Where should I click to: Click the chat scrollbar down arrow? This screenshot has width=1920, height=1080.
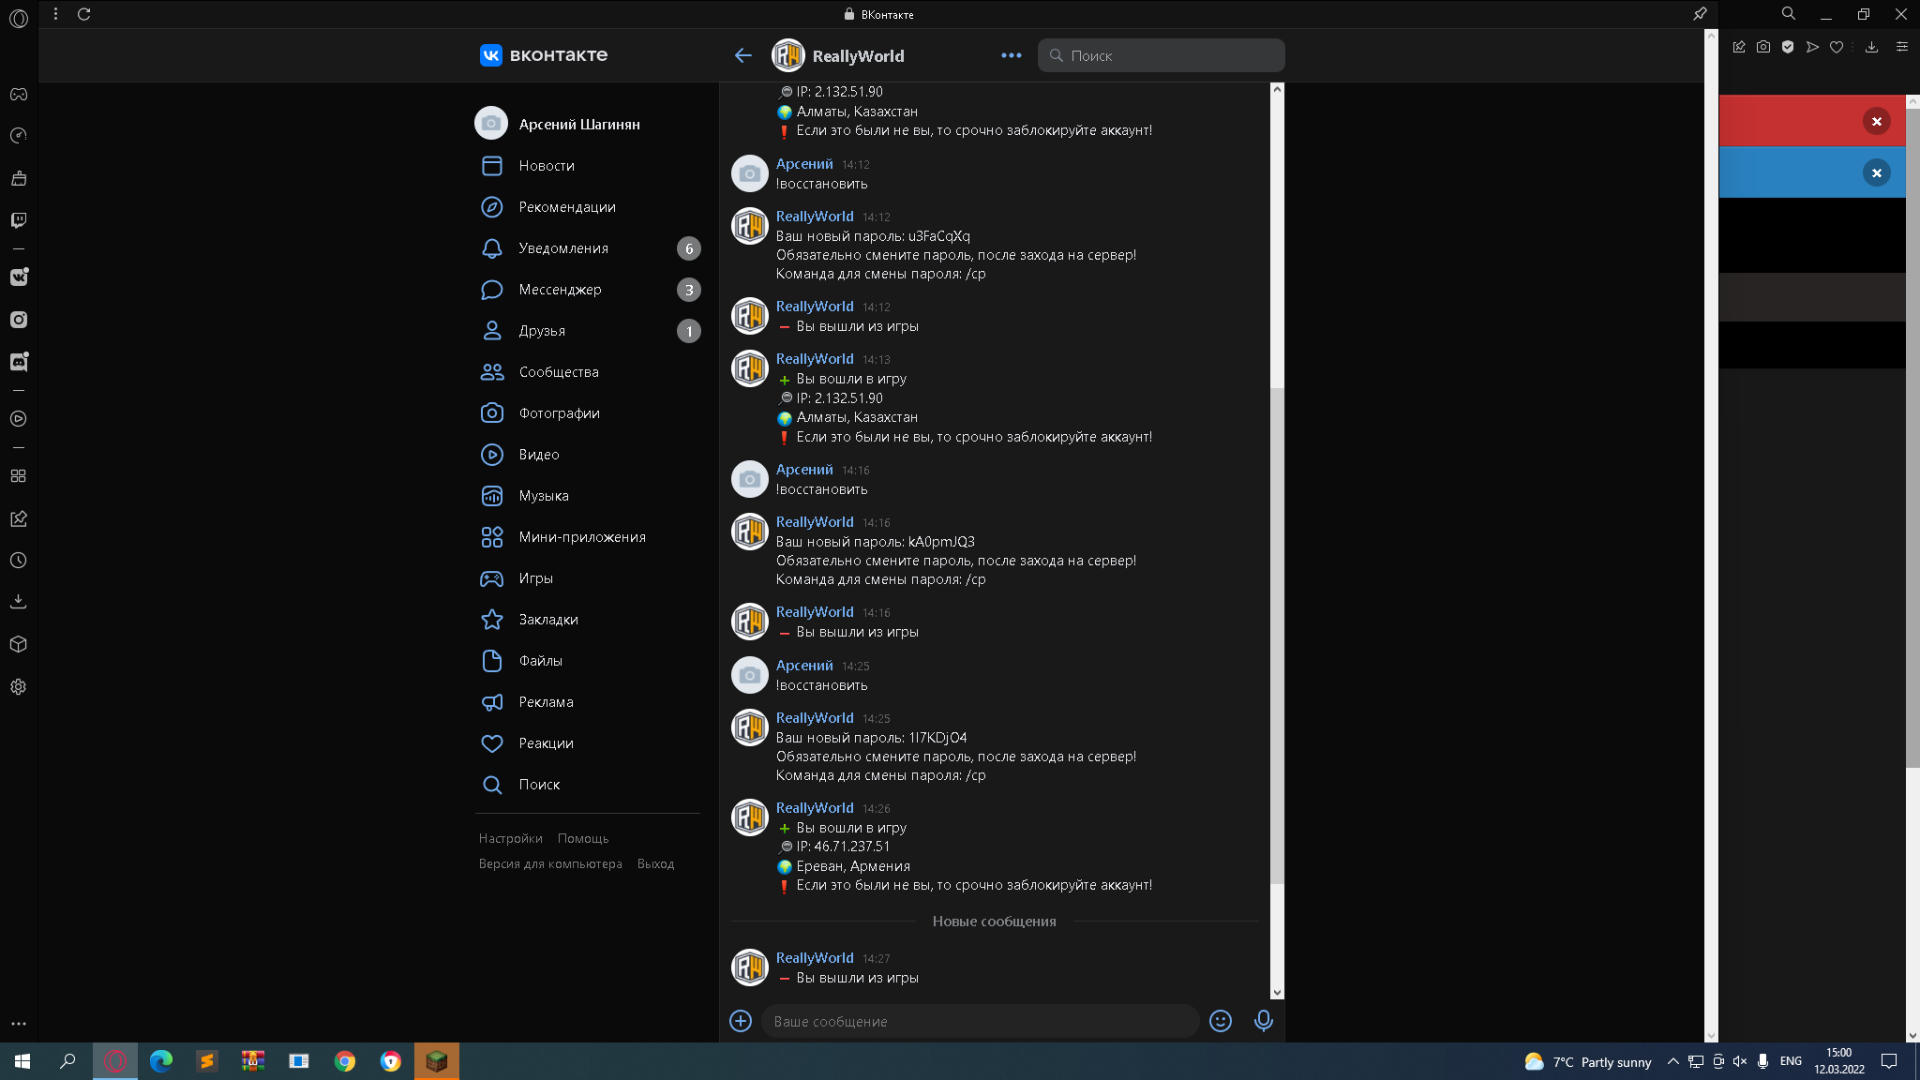click(x=1277, y=993)
